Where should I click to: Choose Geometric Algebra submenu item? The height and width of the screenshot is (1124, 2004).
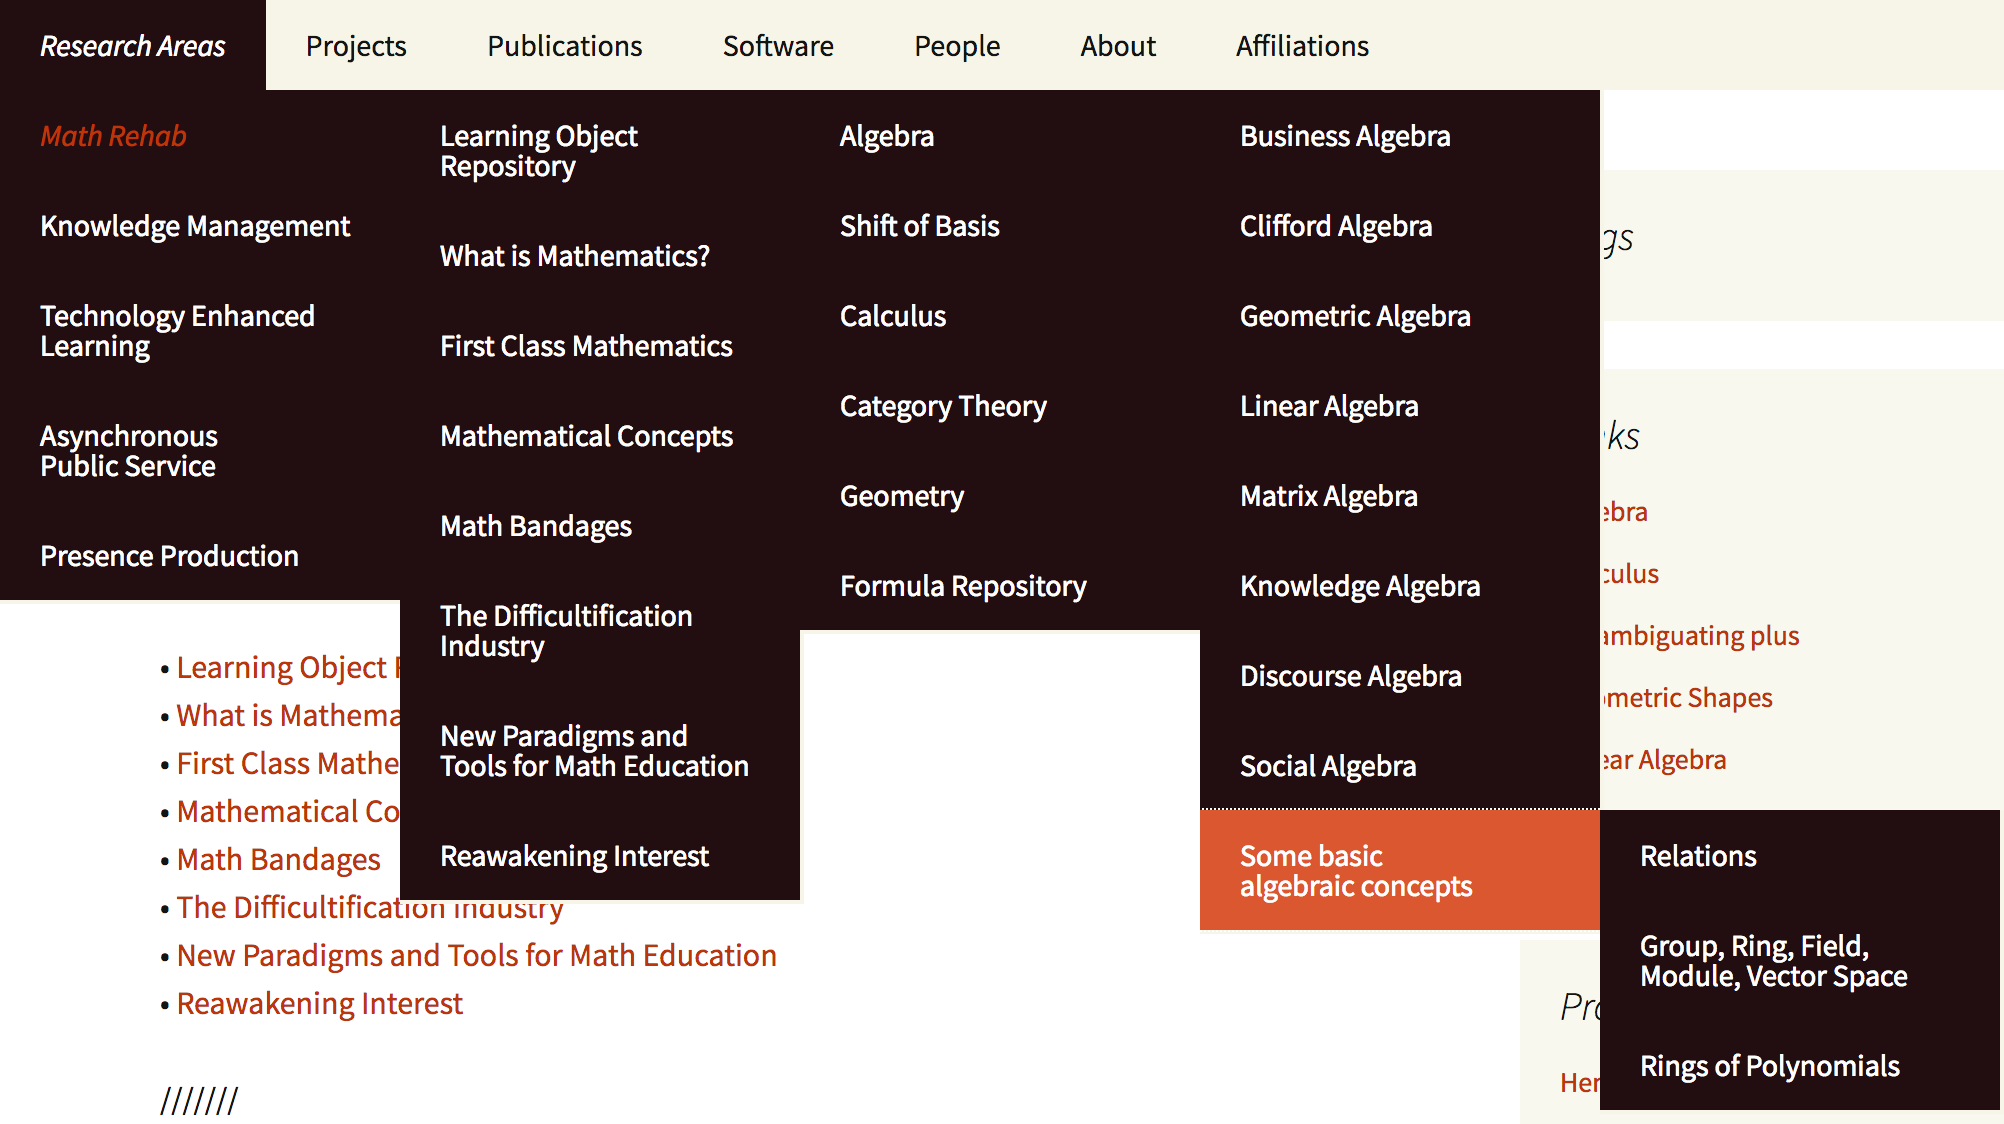click(x=1355, y=316)
